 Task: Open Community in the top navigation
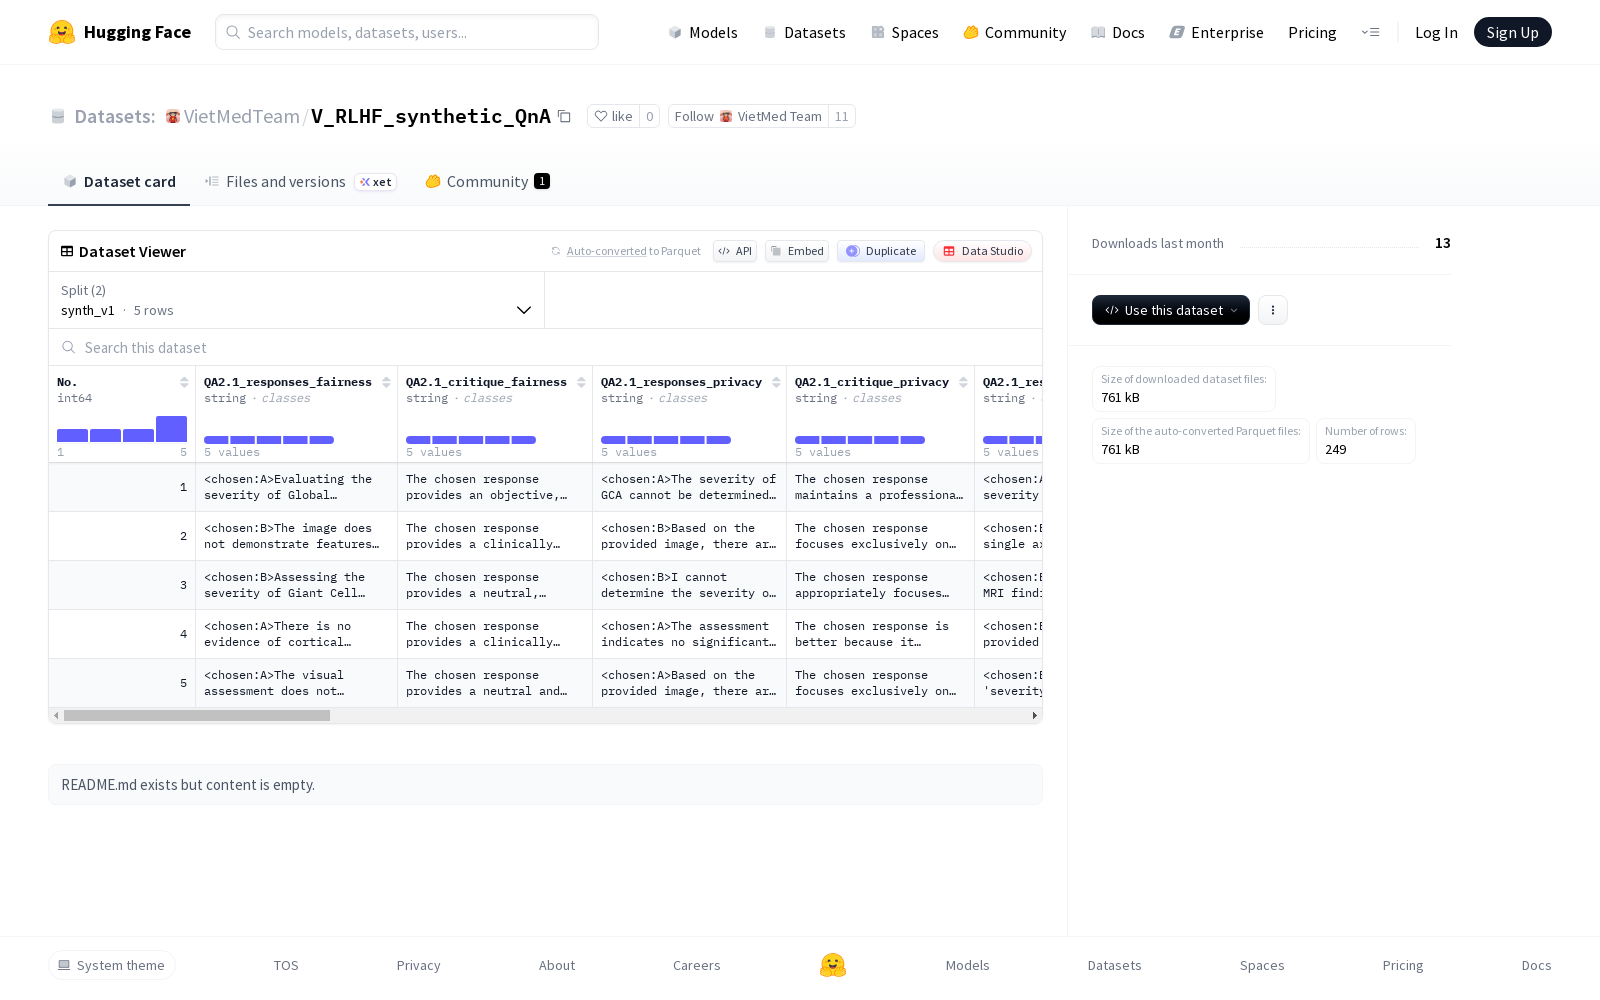point(1015,32)
